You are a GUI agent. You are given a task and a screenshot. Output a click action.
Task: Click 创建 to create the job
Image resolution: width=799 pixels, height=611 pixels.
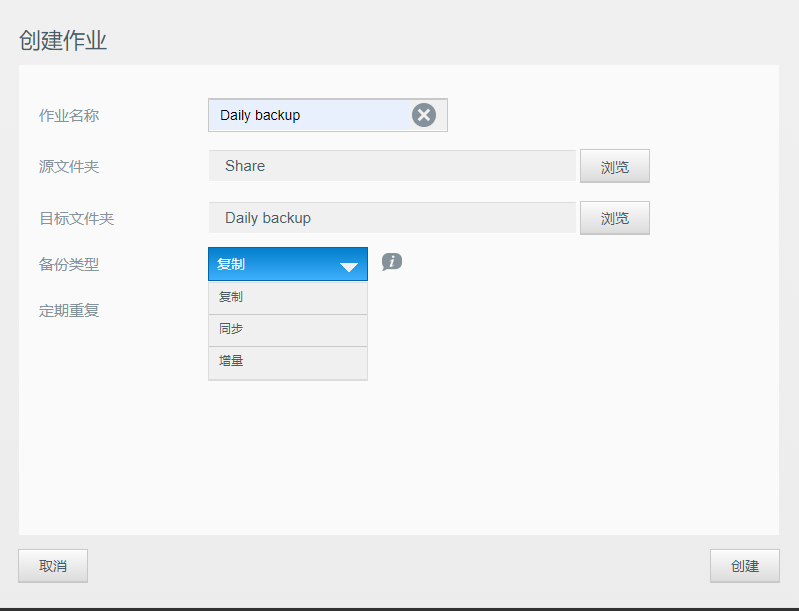(744, 566)
